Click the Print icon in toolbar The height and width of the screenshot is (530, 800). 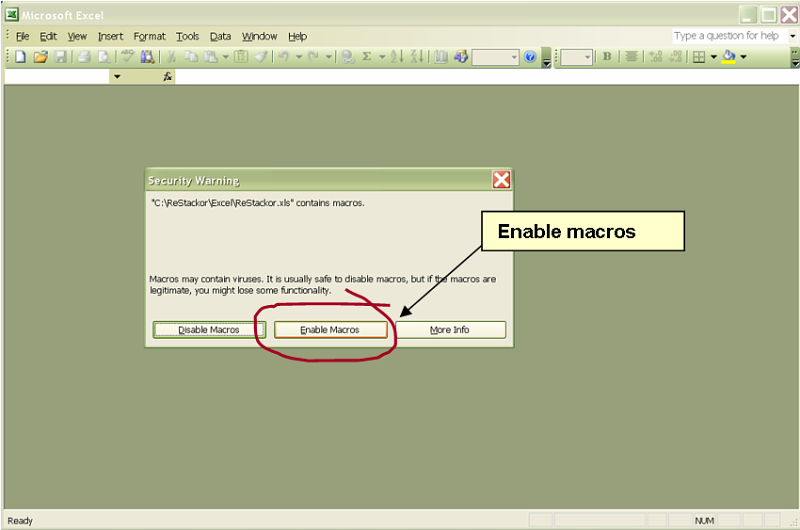[84, 57]
